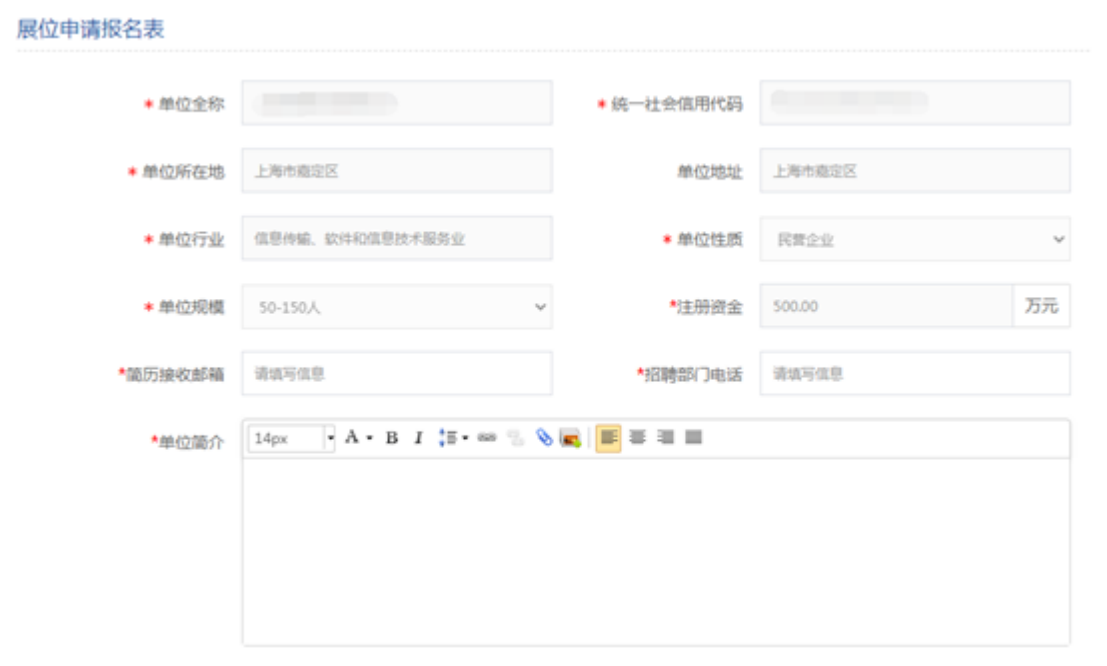Align text left in editor
This screenshot has width=1107, height=666.
coord(608,438)
